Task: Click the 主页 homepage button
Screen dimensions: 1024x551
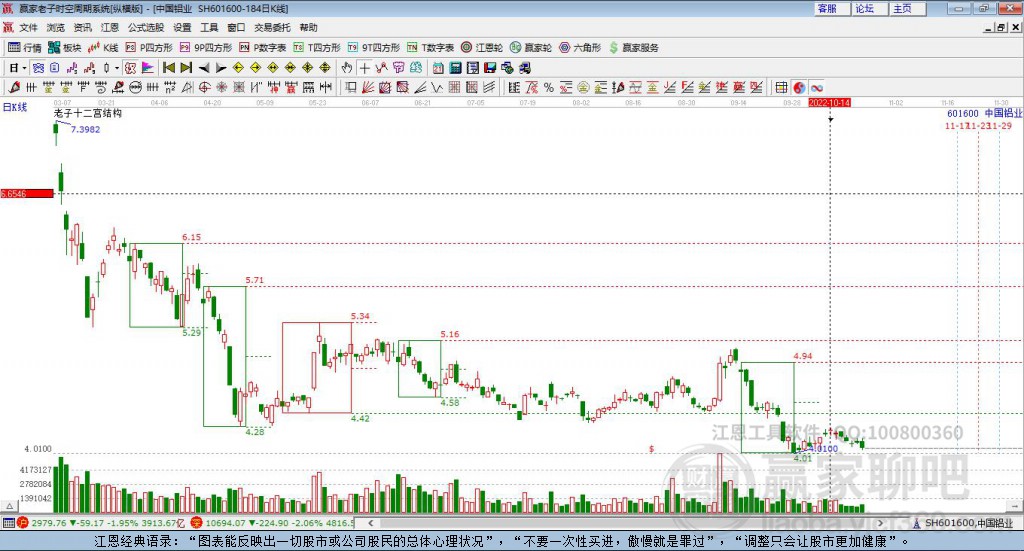Action: [x=908, y=8]
